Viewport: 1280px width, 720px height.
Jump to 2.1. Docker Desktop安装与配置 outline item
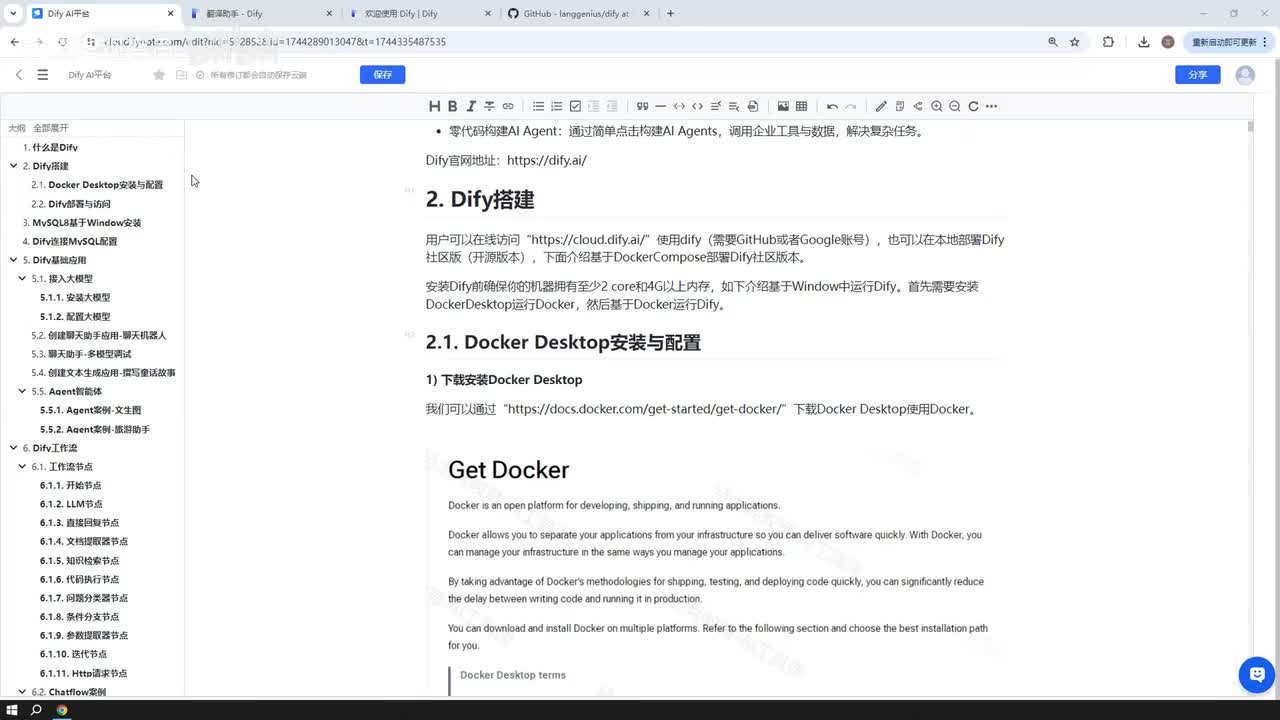click(x=97, y=185)
